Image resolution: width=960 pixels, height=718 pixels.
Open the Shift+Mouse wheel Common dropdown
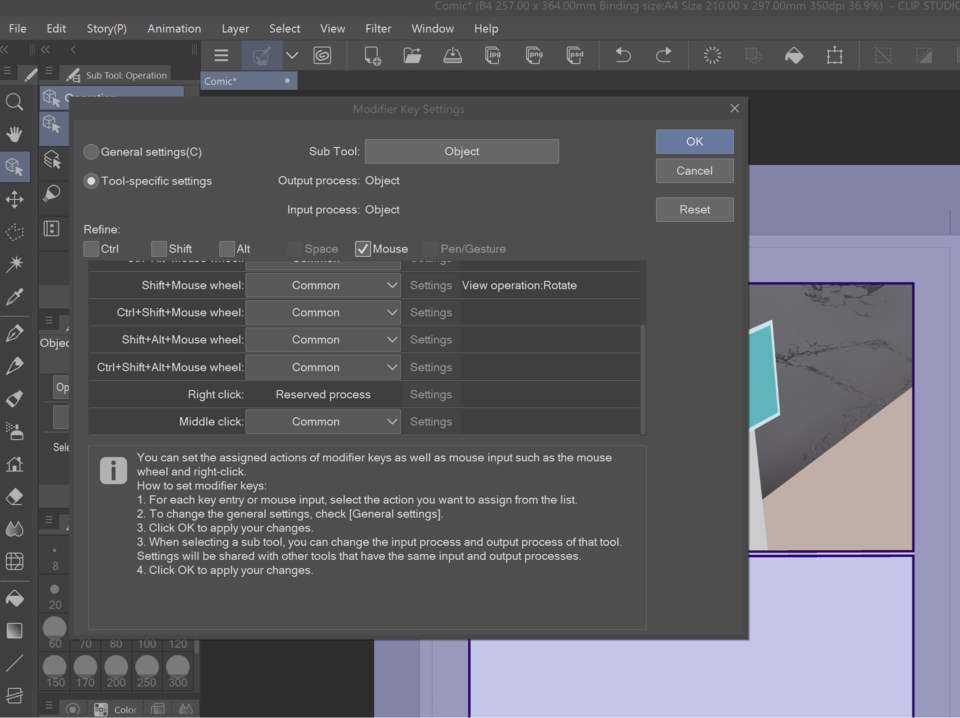[x=323, y=285]
